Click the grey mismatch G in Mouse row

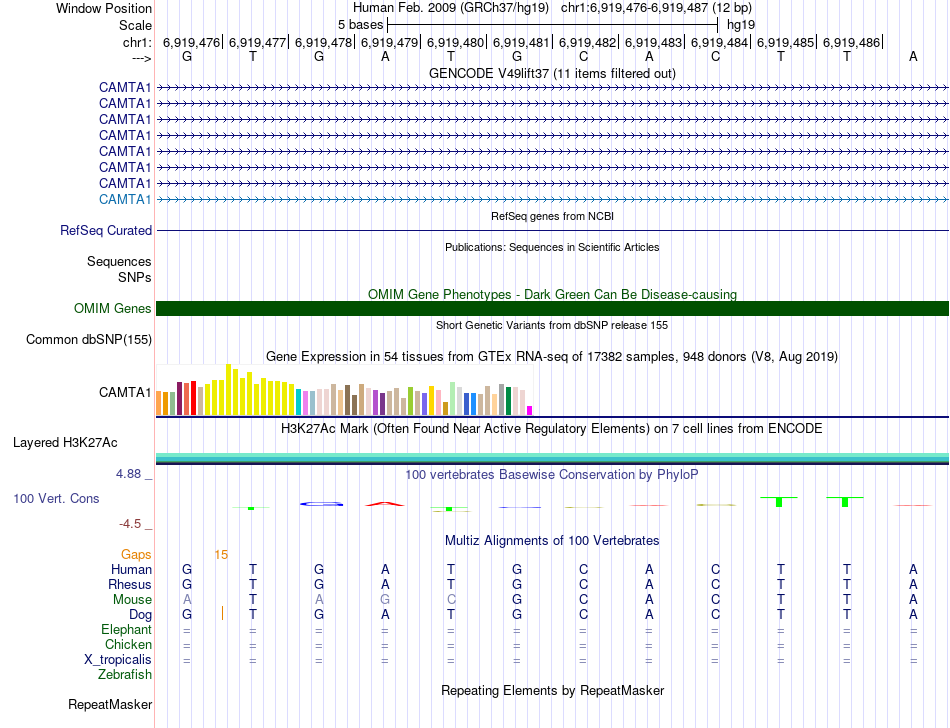click(x=385, y=600)
